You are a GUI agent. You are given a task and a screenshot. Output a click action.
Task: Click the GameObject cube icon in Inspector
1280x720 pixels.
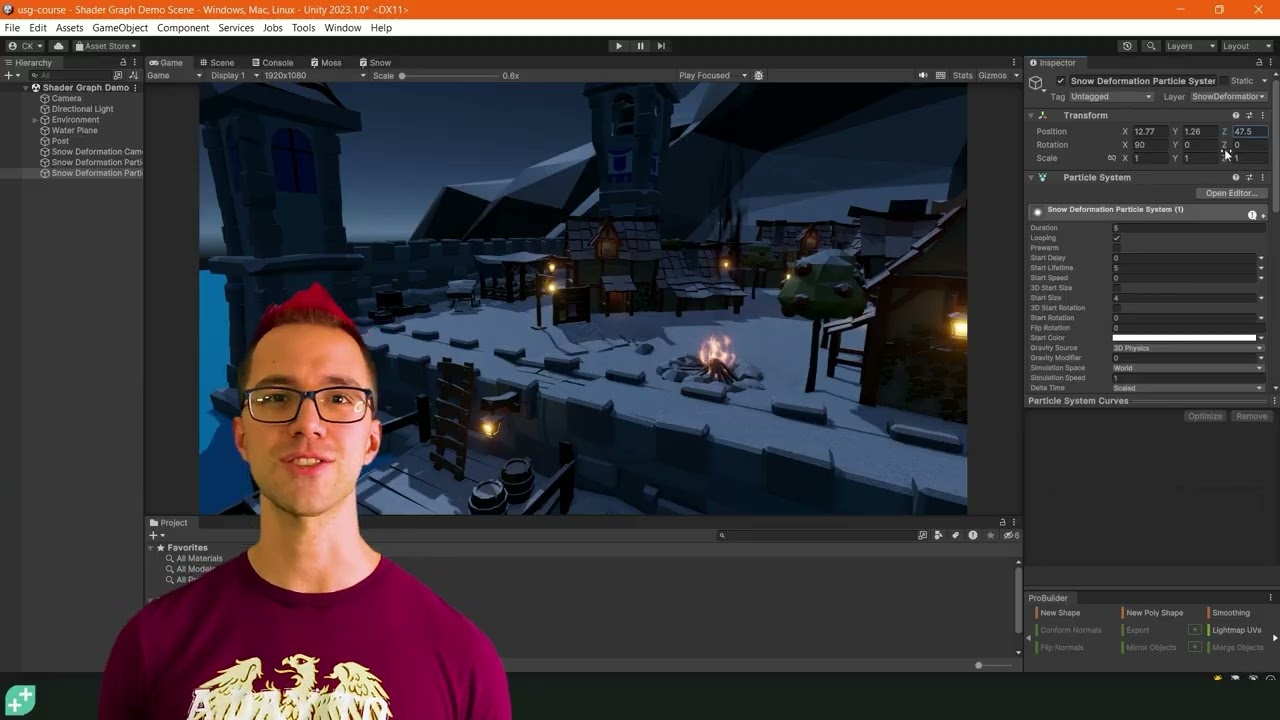[x=1037, y=83]
